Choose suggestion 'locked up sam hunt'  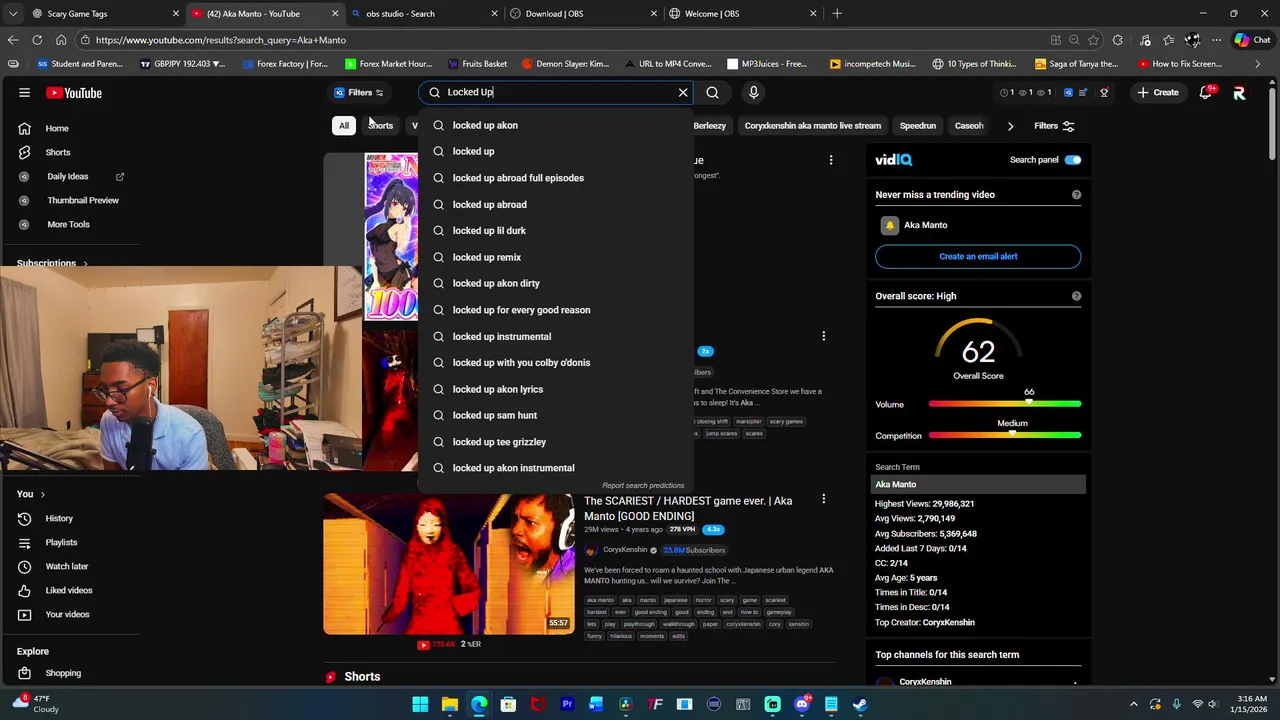click(x=555, y=415)
